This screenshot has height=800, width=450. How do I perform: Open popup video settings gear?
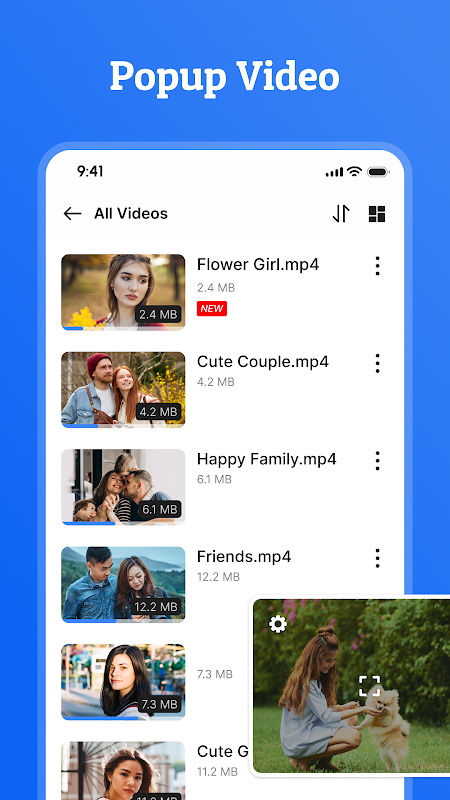tap(278, 624)
